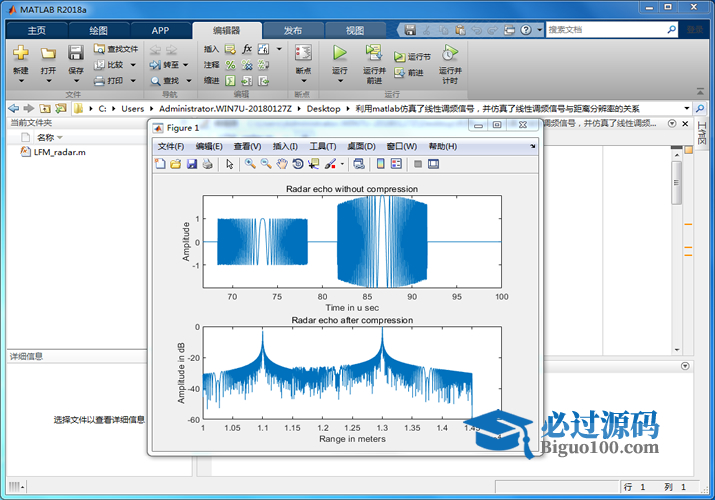Expand the current folder address bar dropdown

(687, 108)
